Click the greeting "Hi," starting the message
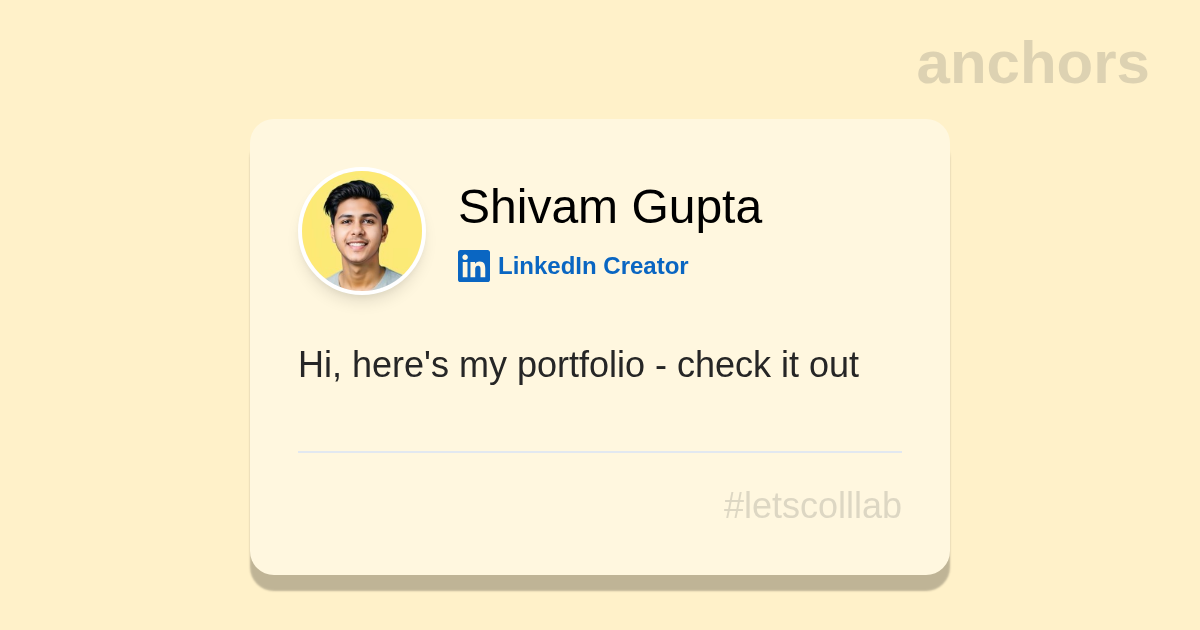 coord(319,365)
